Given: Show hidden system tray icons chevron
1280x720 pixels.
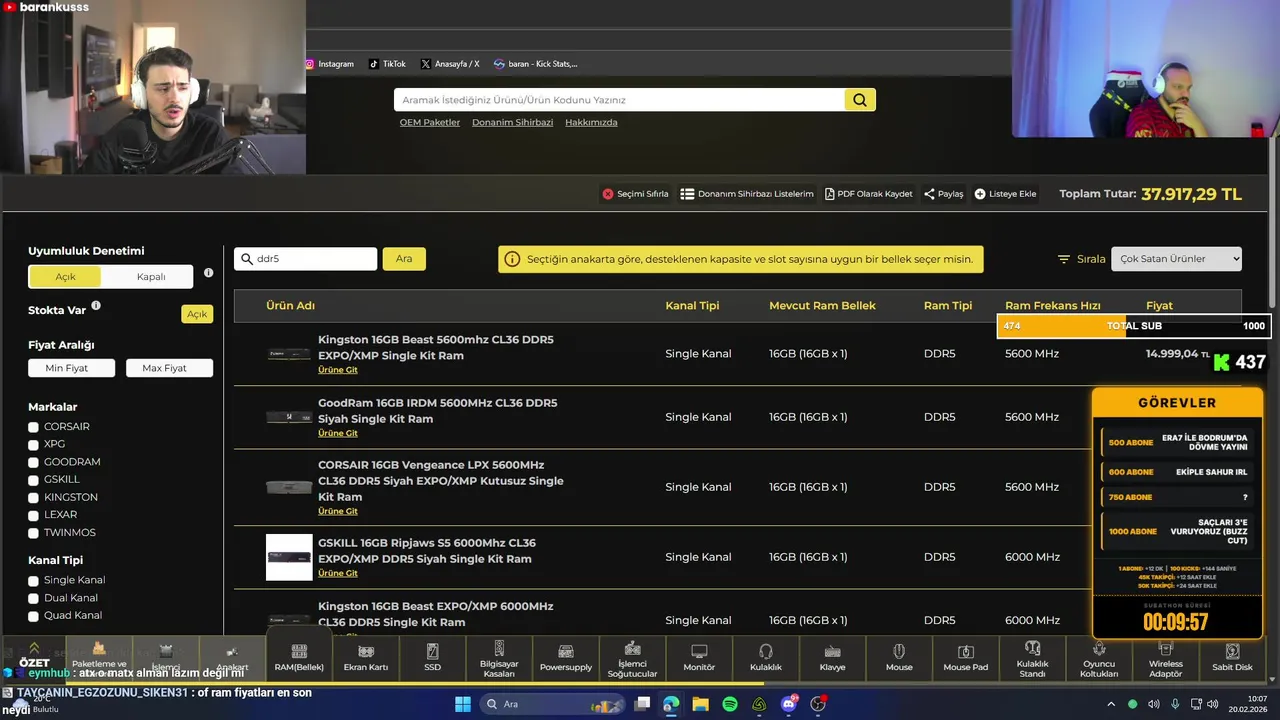Looking at the screenshot, I should 1111,704.
